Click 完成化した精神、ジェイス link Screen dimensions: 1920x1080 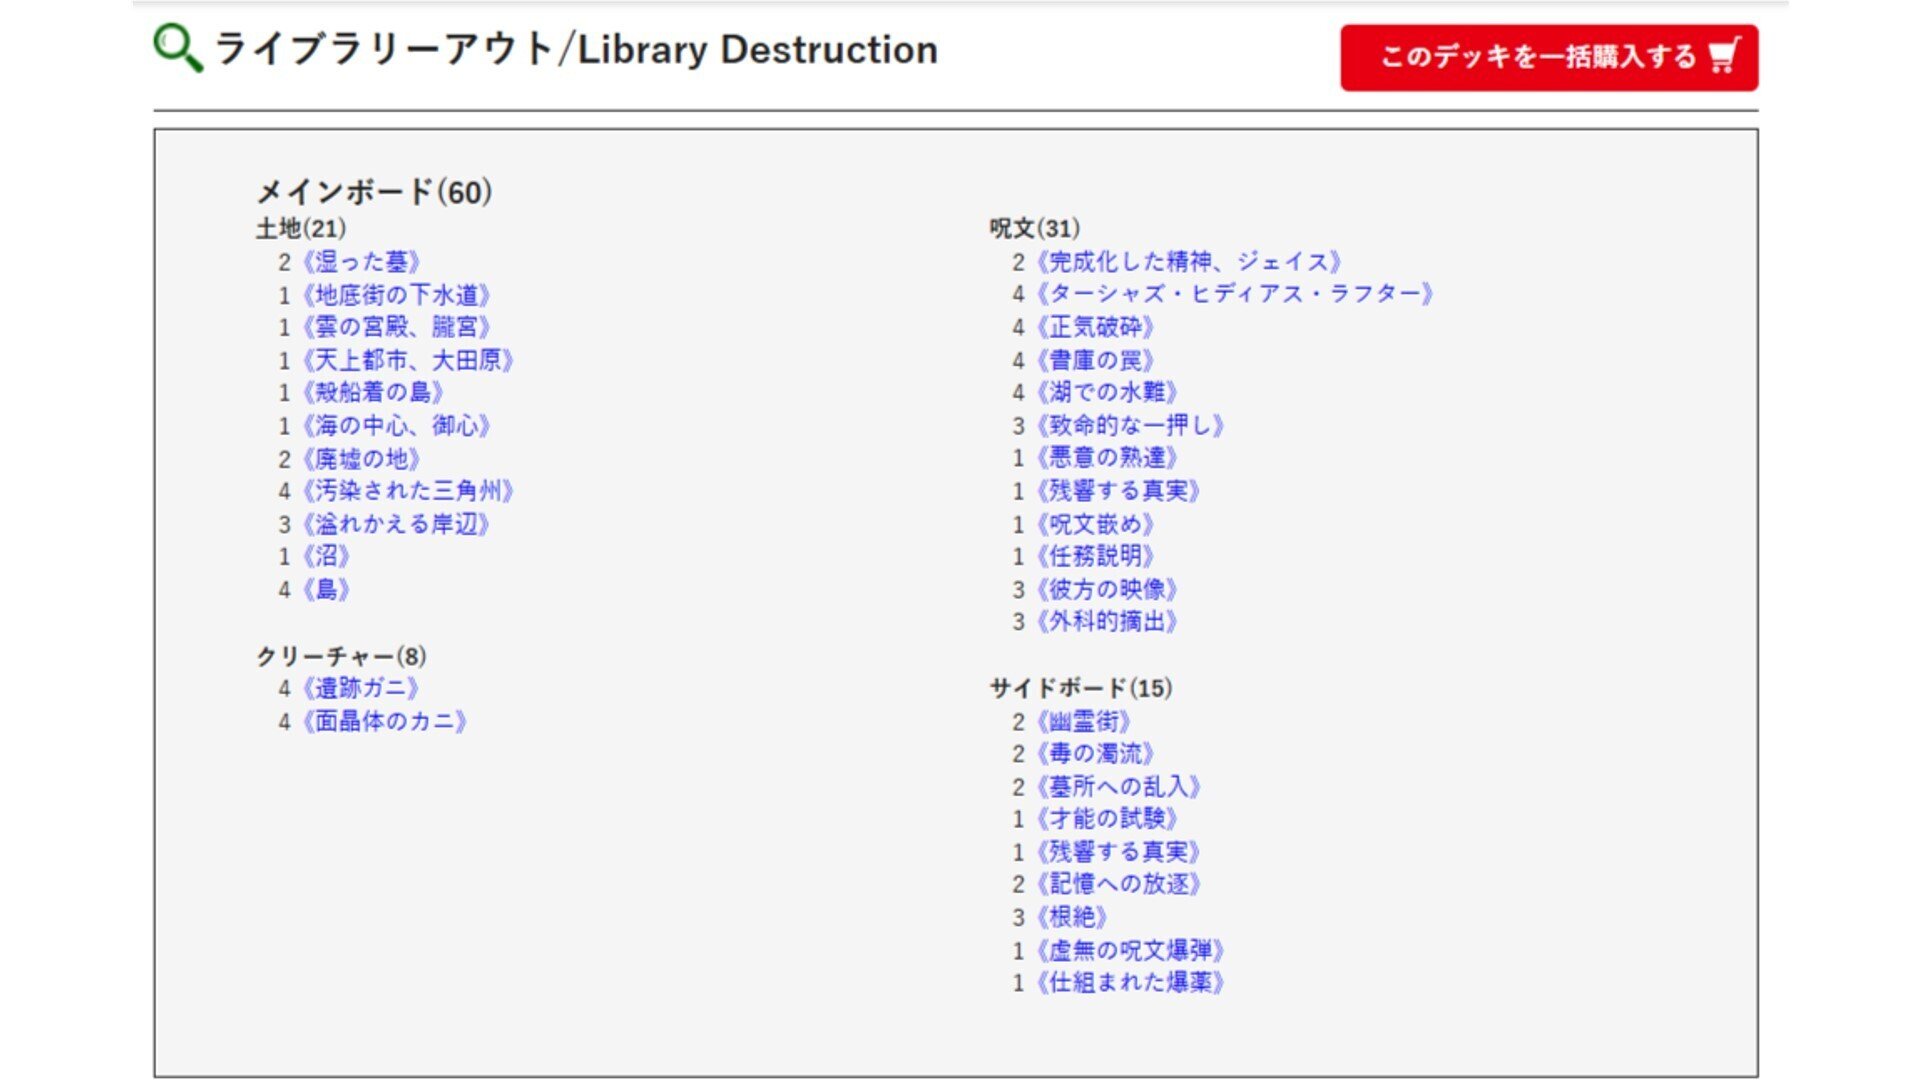tap(1188, 262)
